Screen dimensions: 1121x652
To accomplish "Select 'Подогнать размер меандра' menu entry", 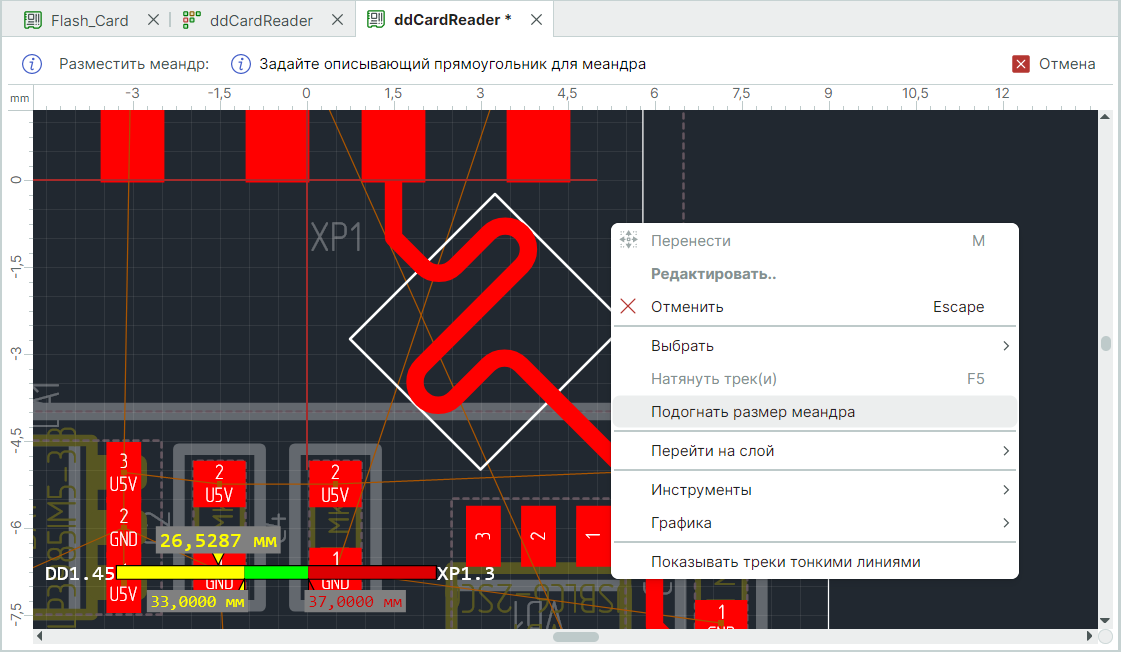I will tap(752, 412).
